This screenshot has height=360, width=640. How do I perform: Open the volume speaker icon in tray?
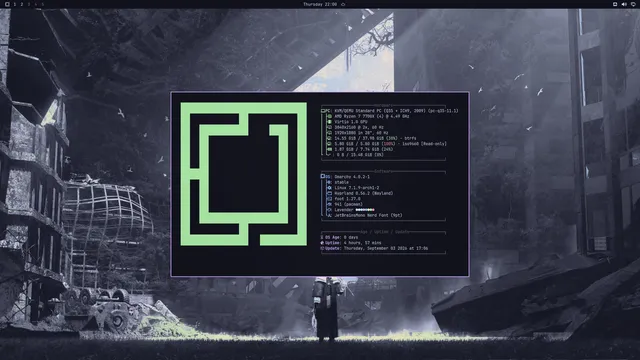[x=624, y=4]
